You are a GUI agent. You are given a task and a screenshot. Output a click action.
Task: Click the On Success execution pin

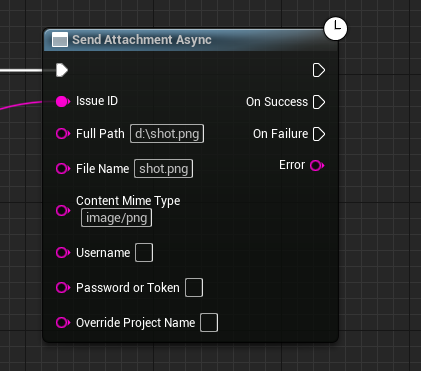click(319, 102)
